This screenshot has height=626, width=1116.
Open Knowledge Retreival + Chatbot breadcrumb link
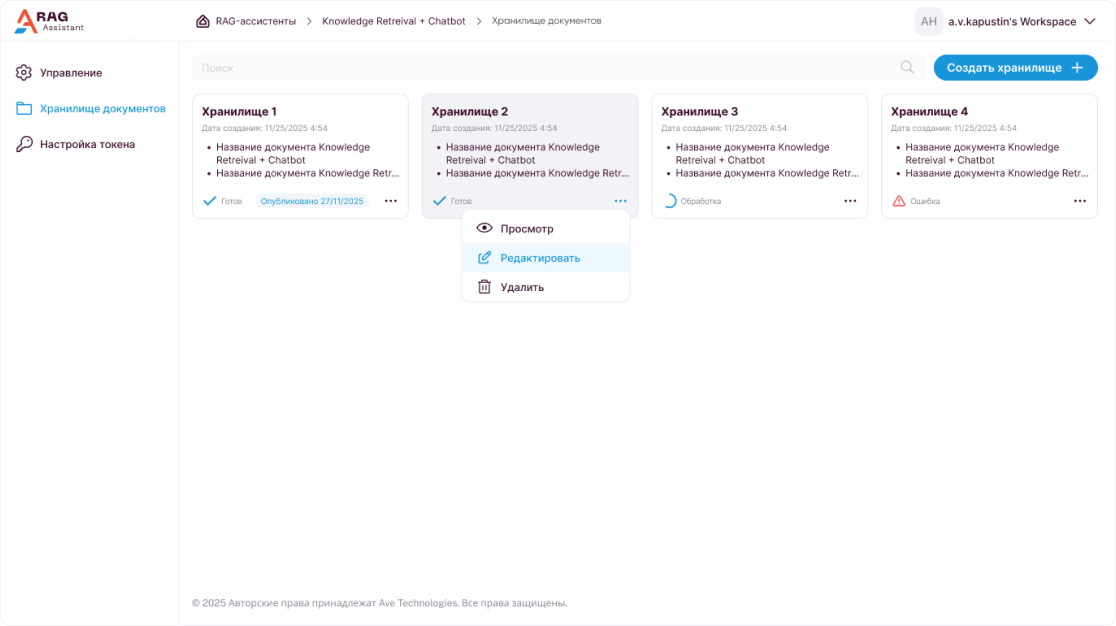pos(393,21)
